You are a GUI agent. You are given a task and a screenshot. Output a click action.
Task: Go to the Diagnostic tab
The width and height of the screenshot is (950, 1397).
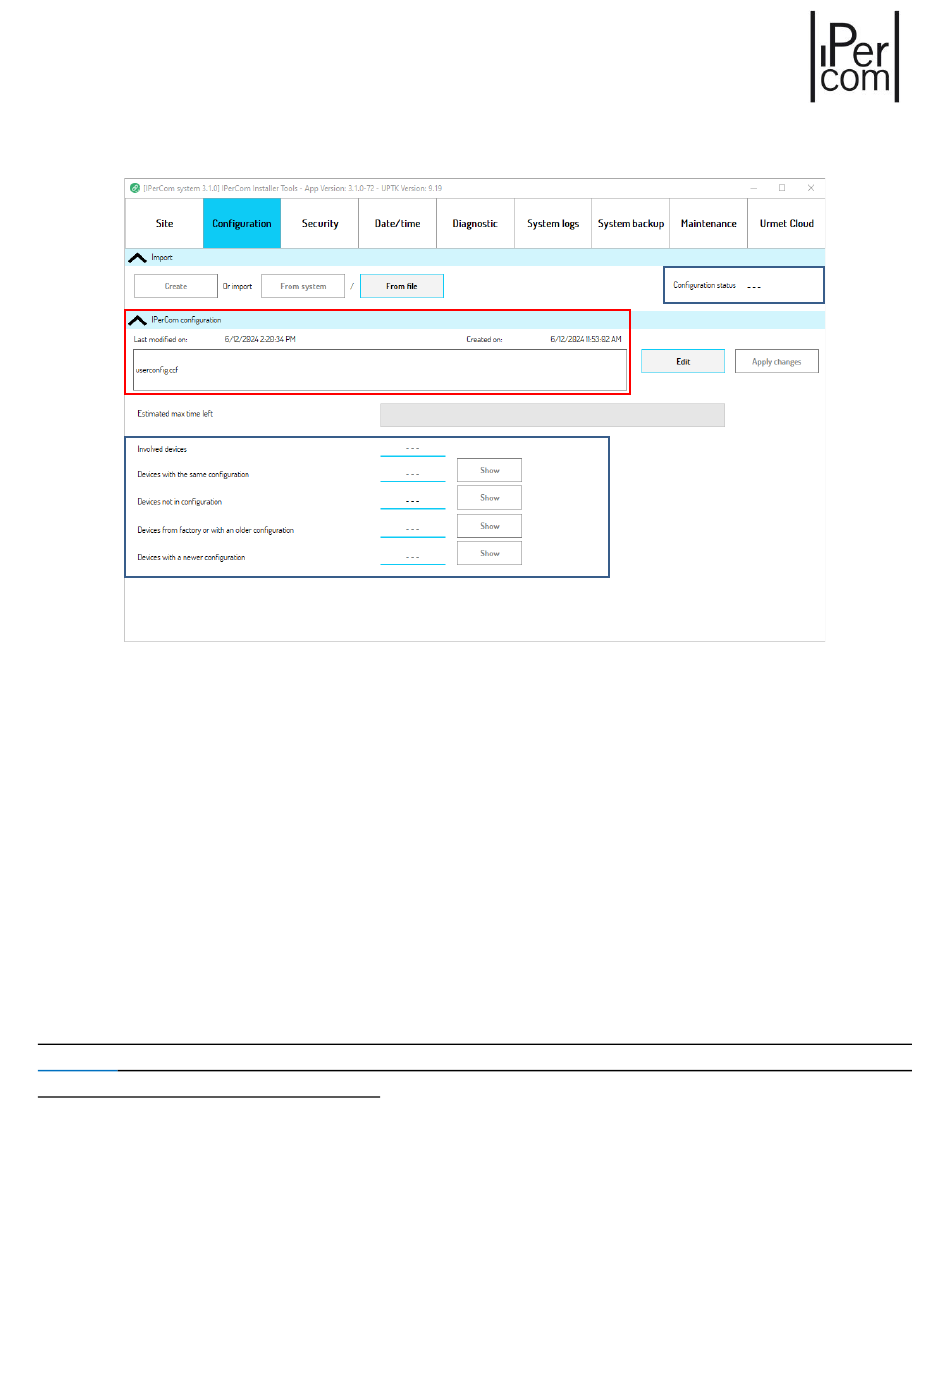(475, 223)
